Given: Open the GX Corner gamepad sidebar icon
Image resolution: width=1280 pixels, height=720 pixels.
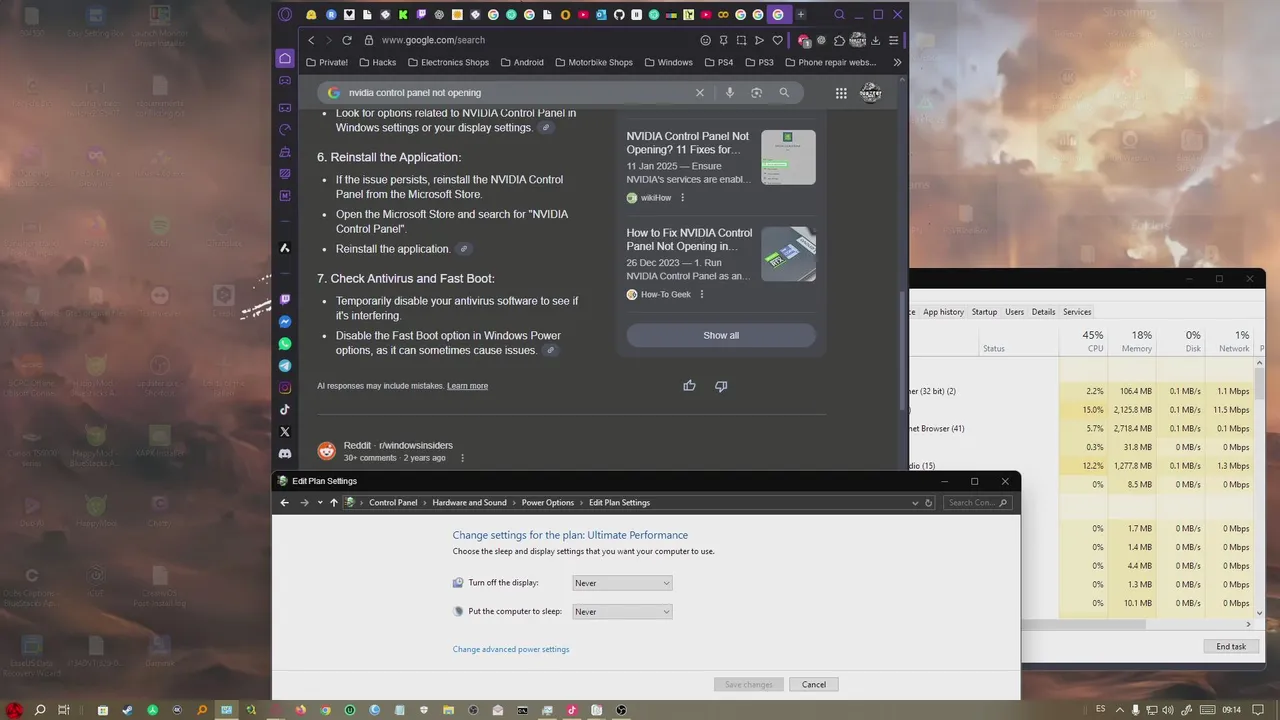Looking at the screenshot, I should tap(285, 81).
